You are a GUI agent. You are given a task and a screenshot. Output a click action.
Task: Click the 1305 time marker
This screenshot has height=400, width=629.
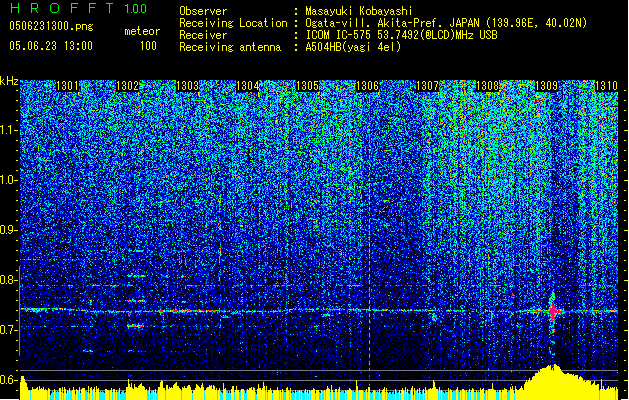point(307,86)
